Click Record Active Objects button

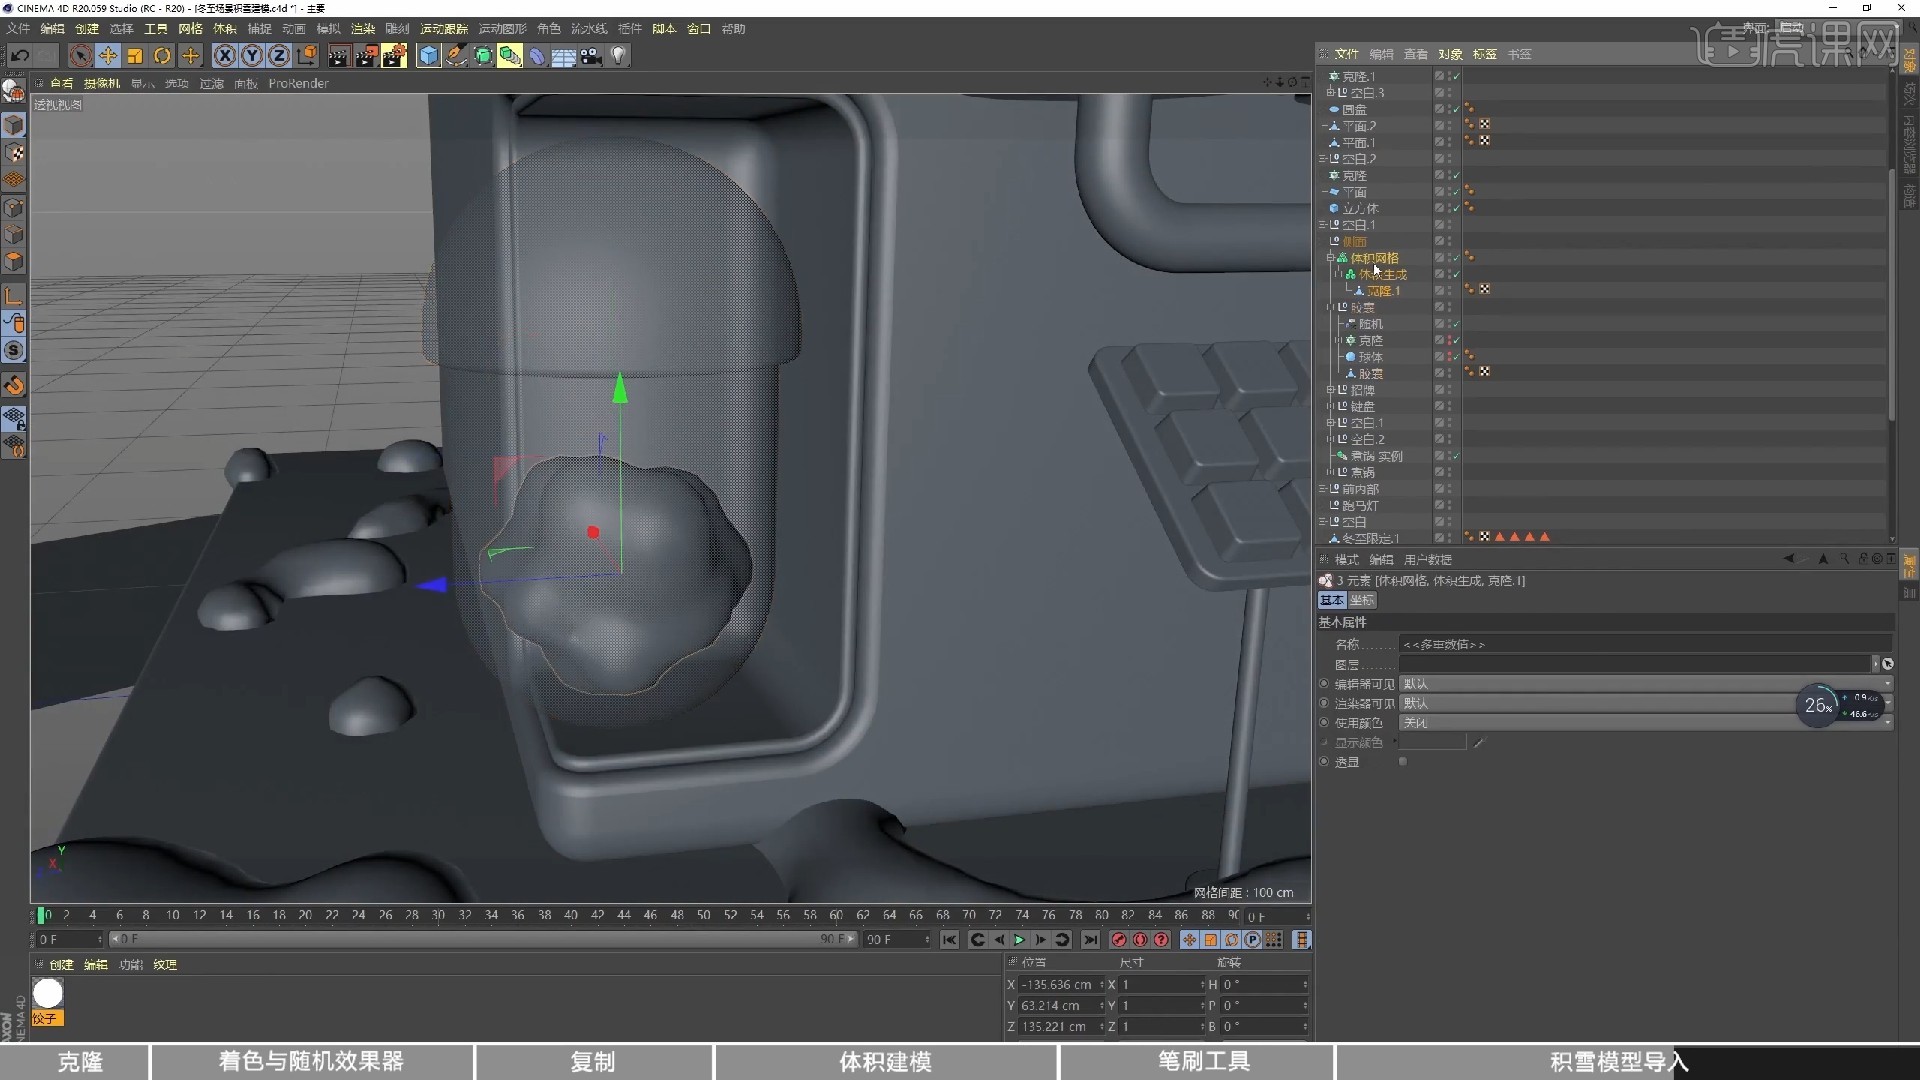click(1119, 940)
